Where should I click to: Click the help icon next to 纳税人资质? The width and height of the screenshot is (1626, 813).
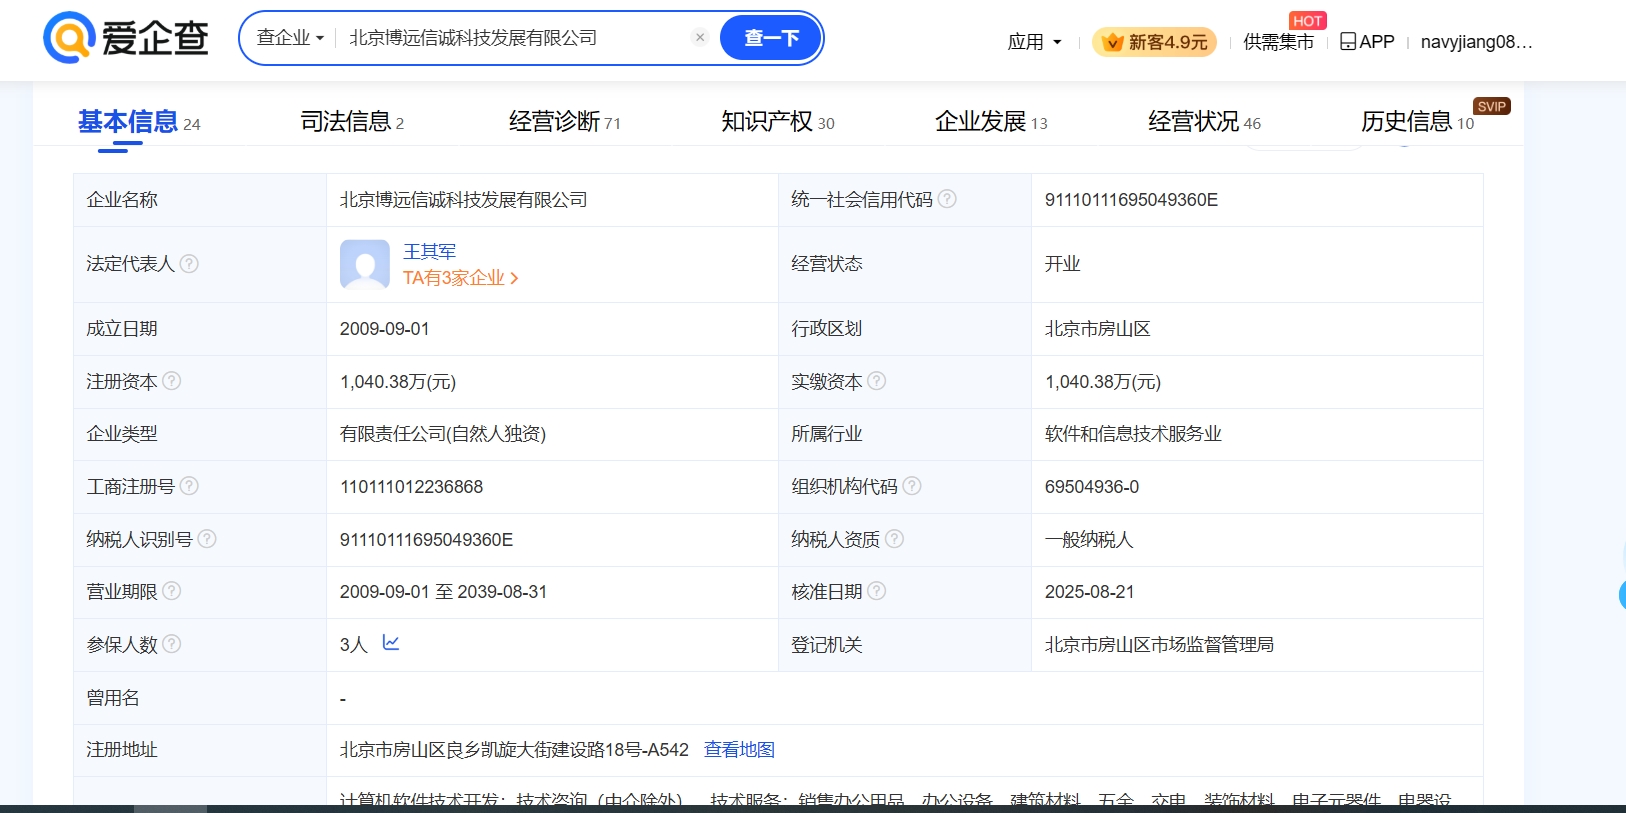[x=894, y=539]
